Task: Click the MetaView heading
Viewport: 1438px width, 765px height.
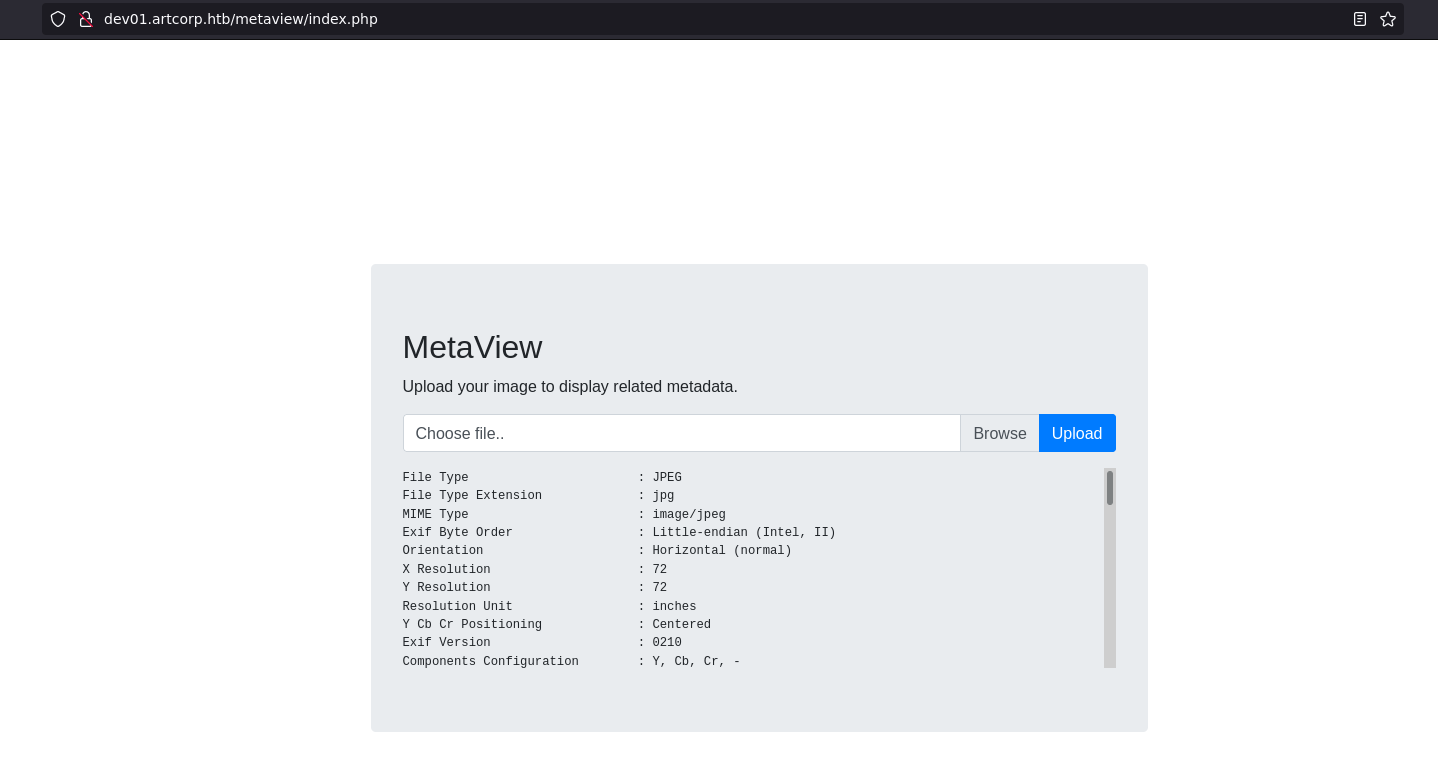Action: (x=472, y=347)
